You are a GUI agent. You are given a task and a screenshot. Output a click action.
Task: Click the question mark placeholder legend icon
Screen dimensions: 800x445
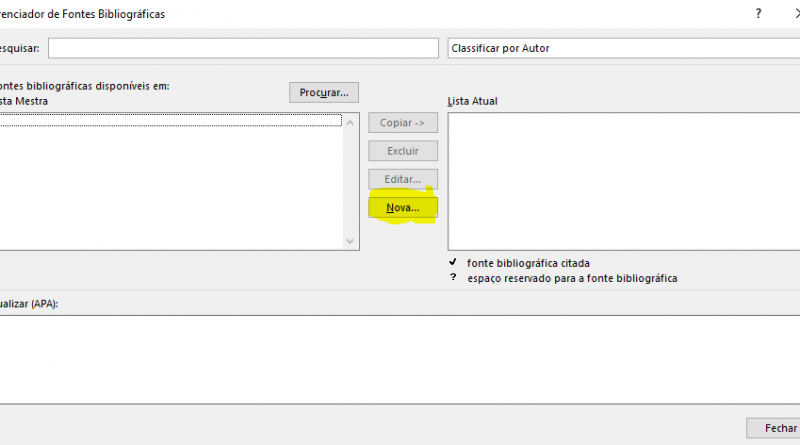point(453,278)
